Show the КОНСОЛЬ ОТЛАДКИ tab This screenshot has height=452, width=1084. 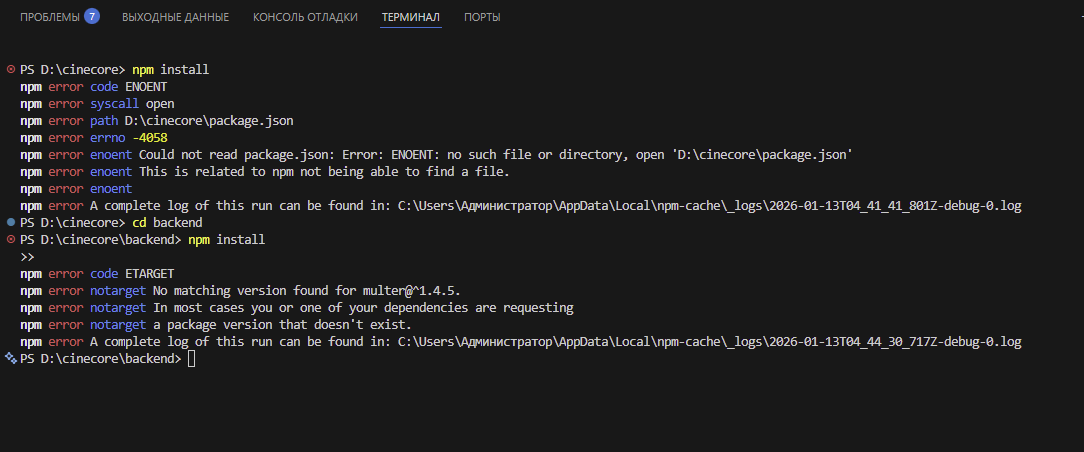(305, 17)
